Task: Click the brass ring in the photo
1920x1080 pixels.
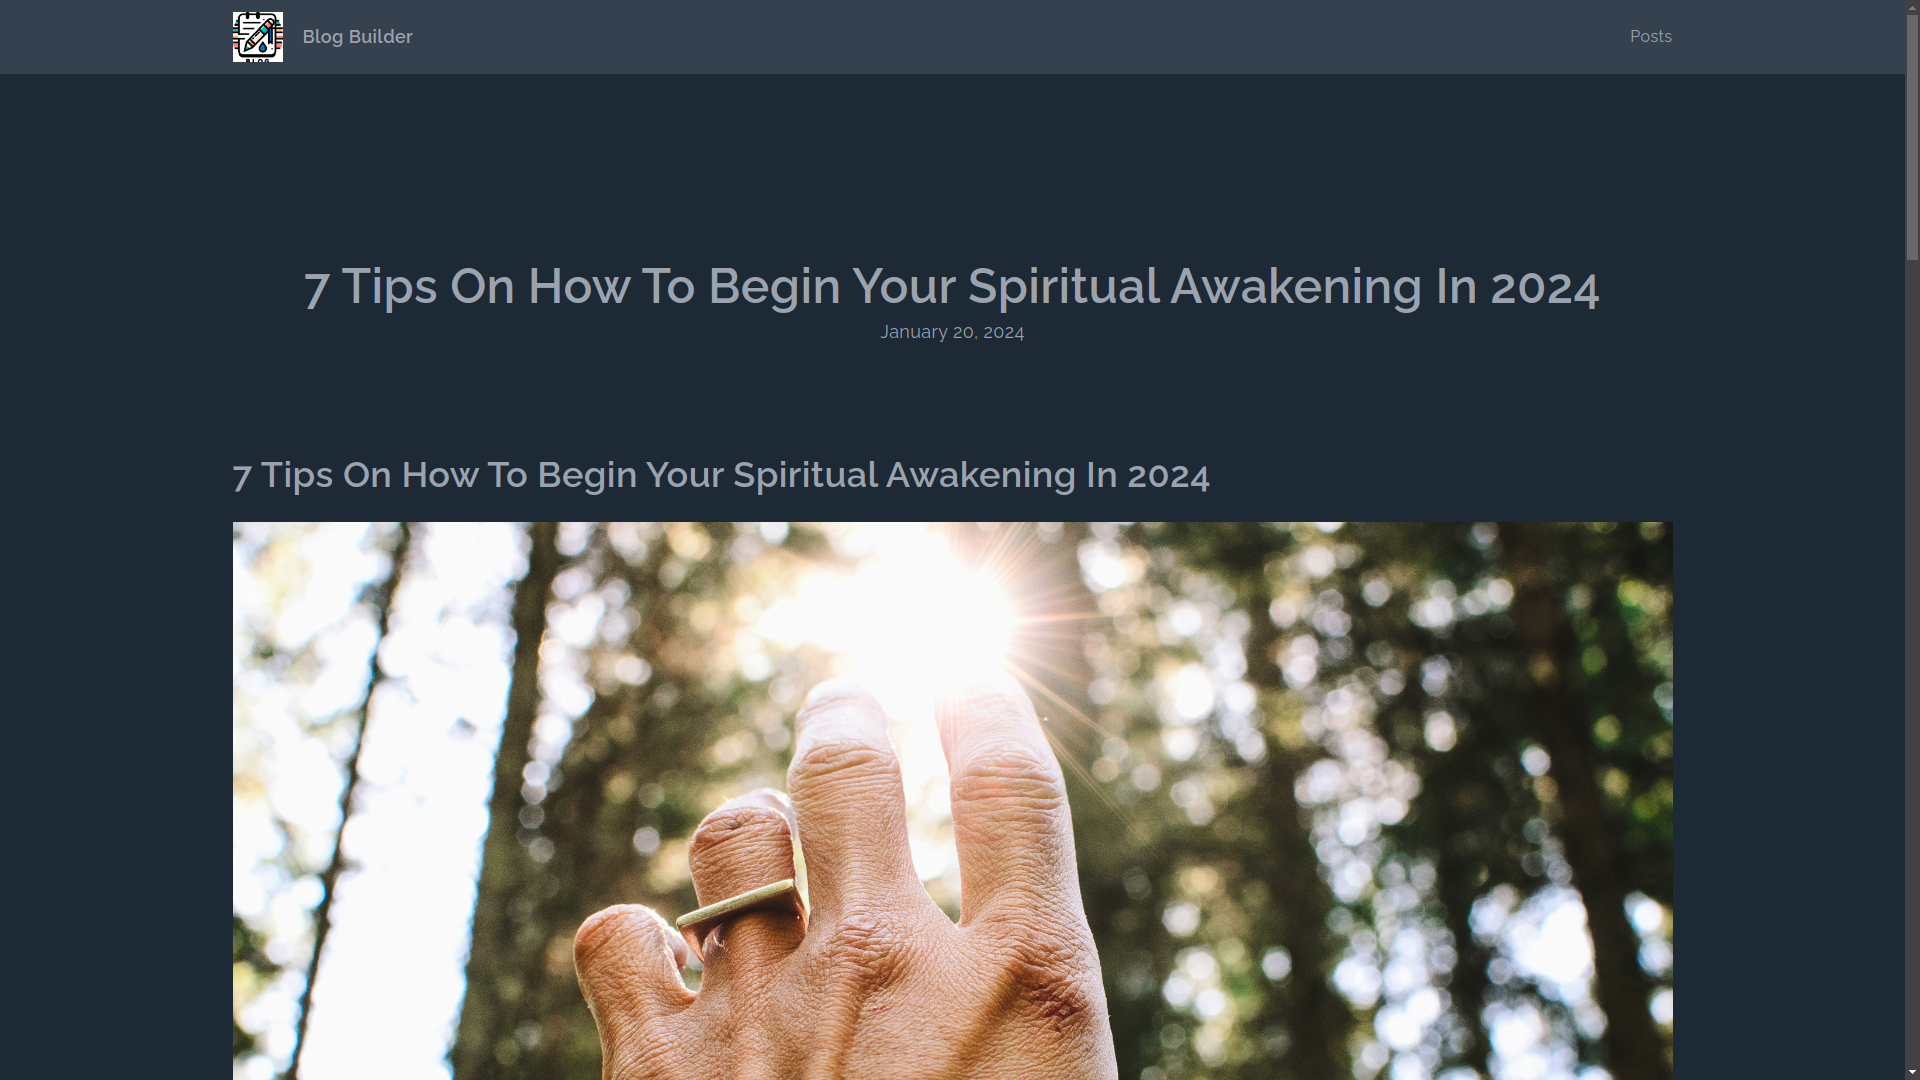Action: (x=740, y=905)
